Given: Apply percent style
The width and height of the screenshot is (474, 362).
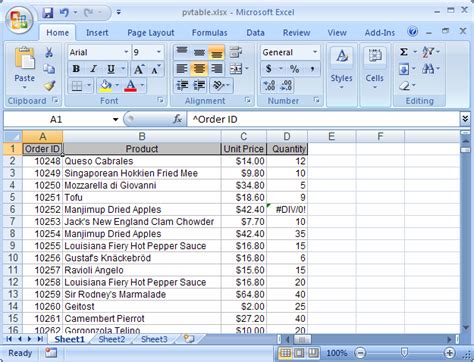Looking at the screenshot, I should click(x=294, y=69).
